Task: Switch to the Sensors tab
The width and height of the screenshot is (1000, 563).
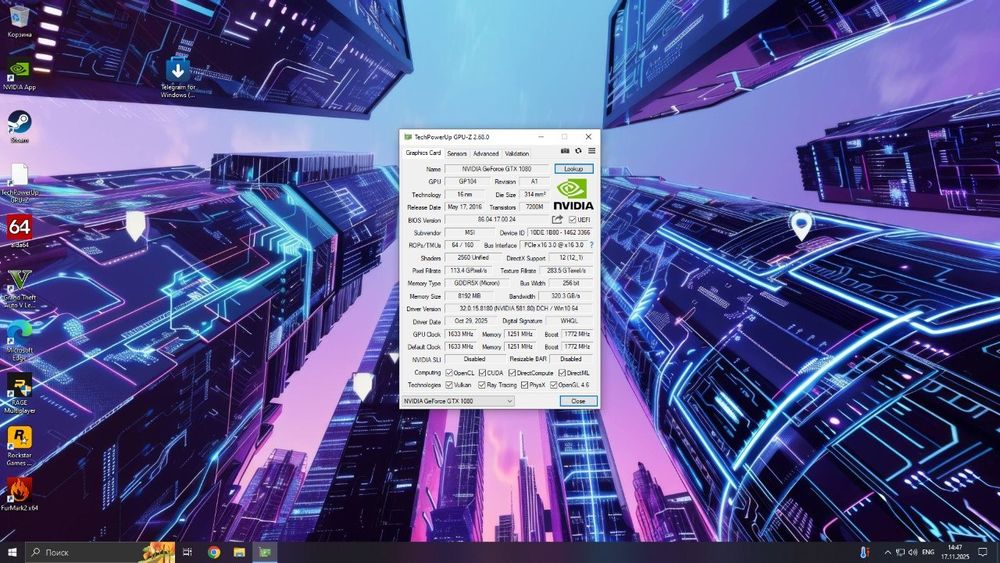Action: click(x=457, y=154)
